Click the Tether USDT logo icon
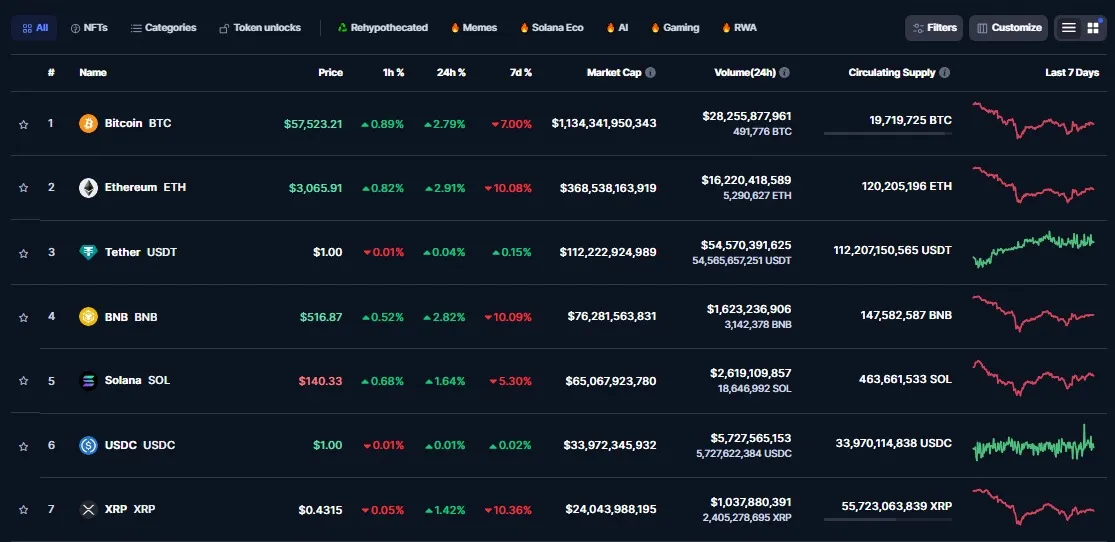Viewport: 1115px width, 542px height. (88, 252)
